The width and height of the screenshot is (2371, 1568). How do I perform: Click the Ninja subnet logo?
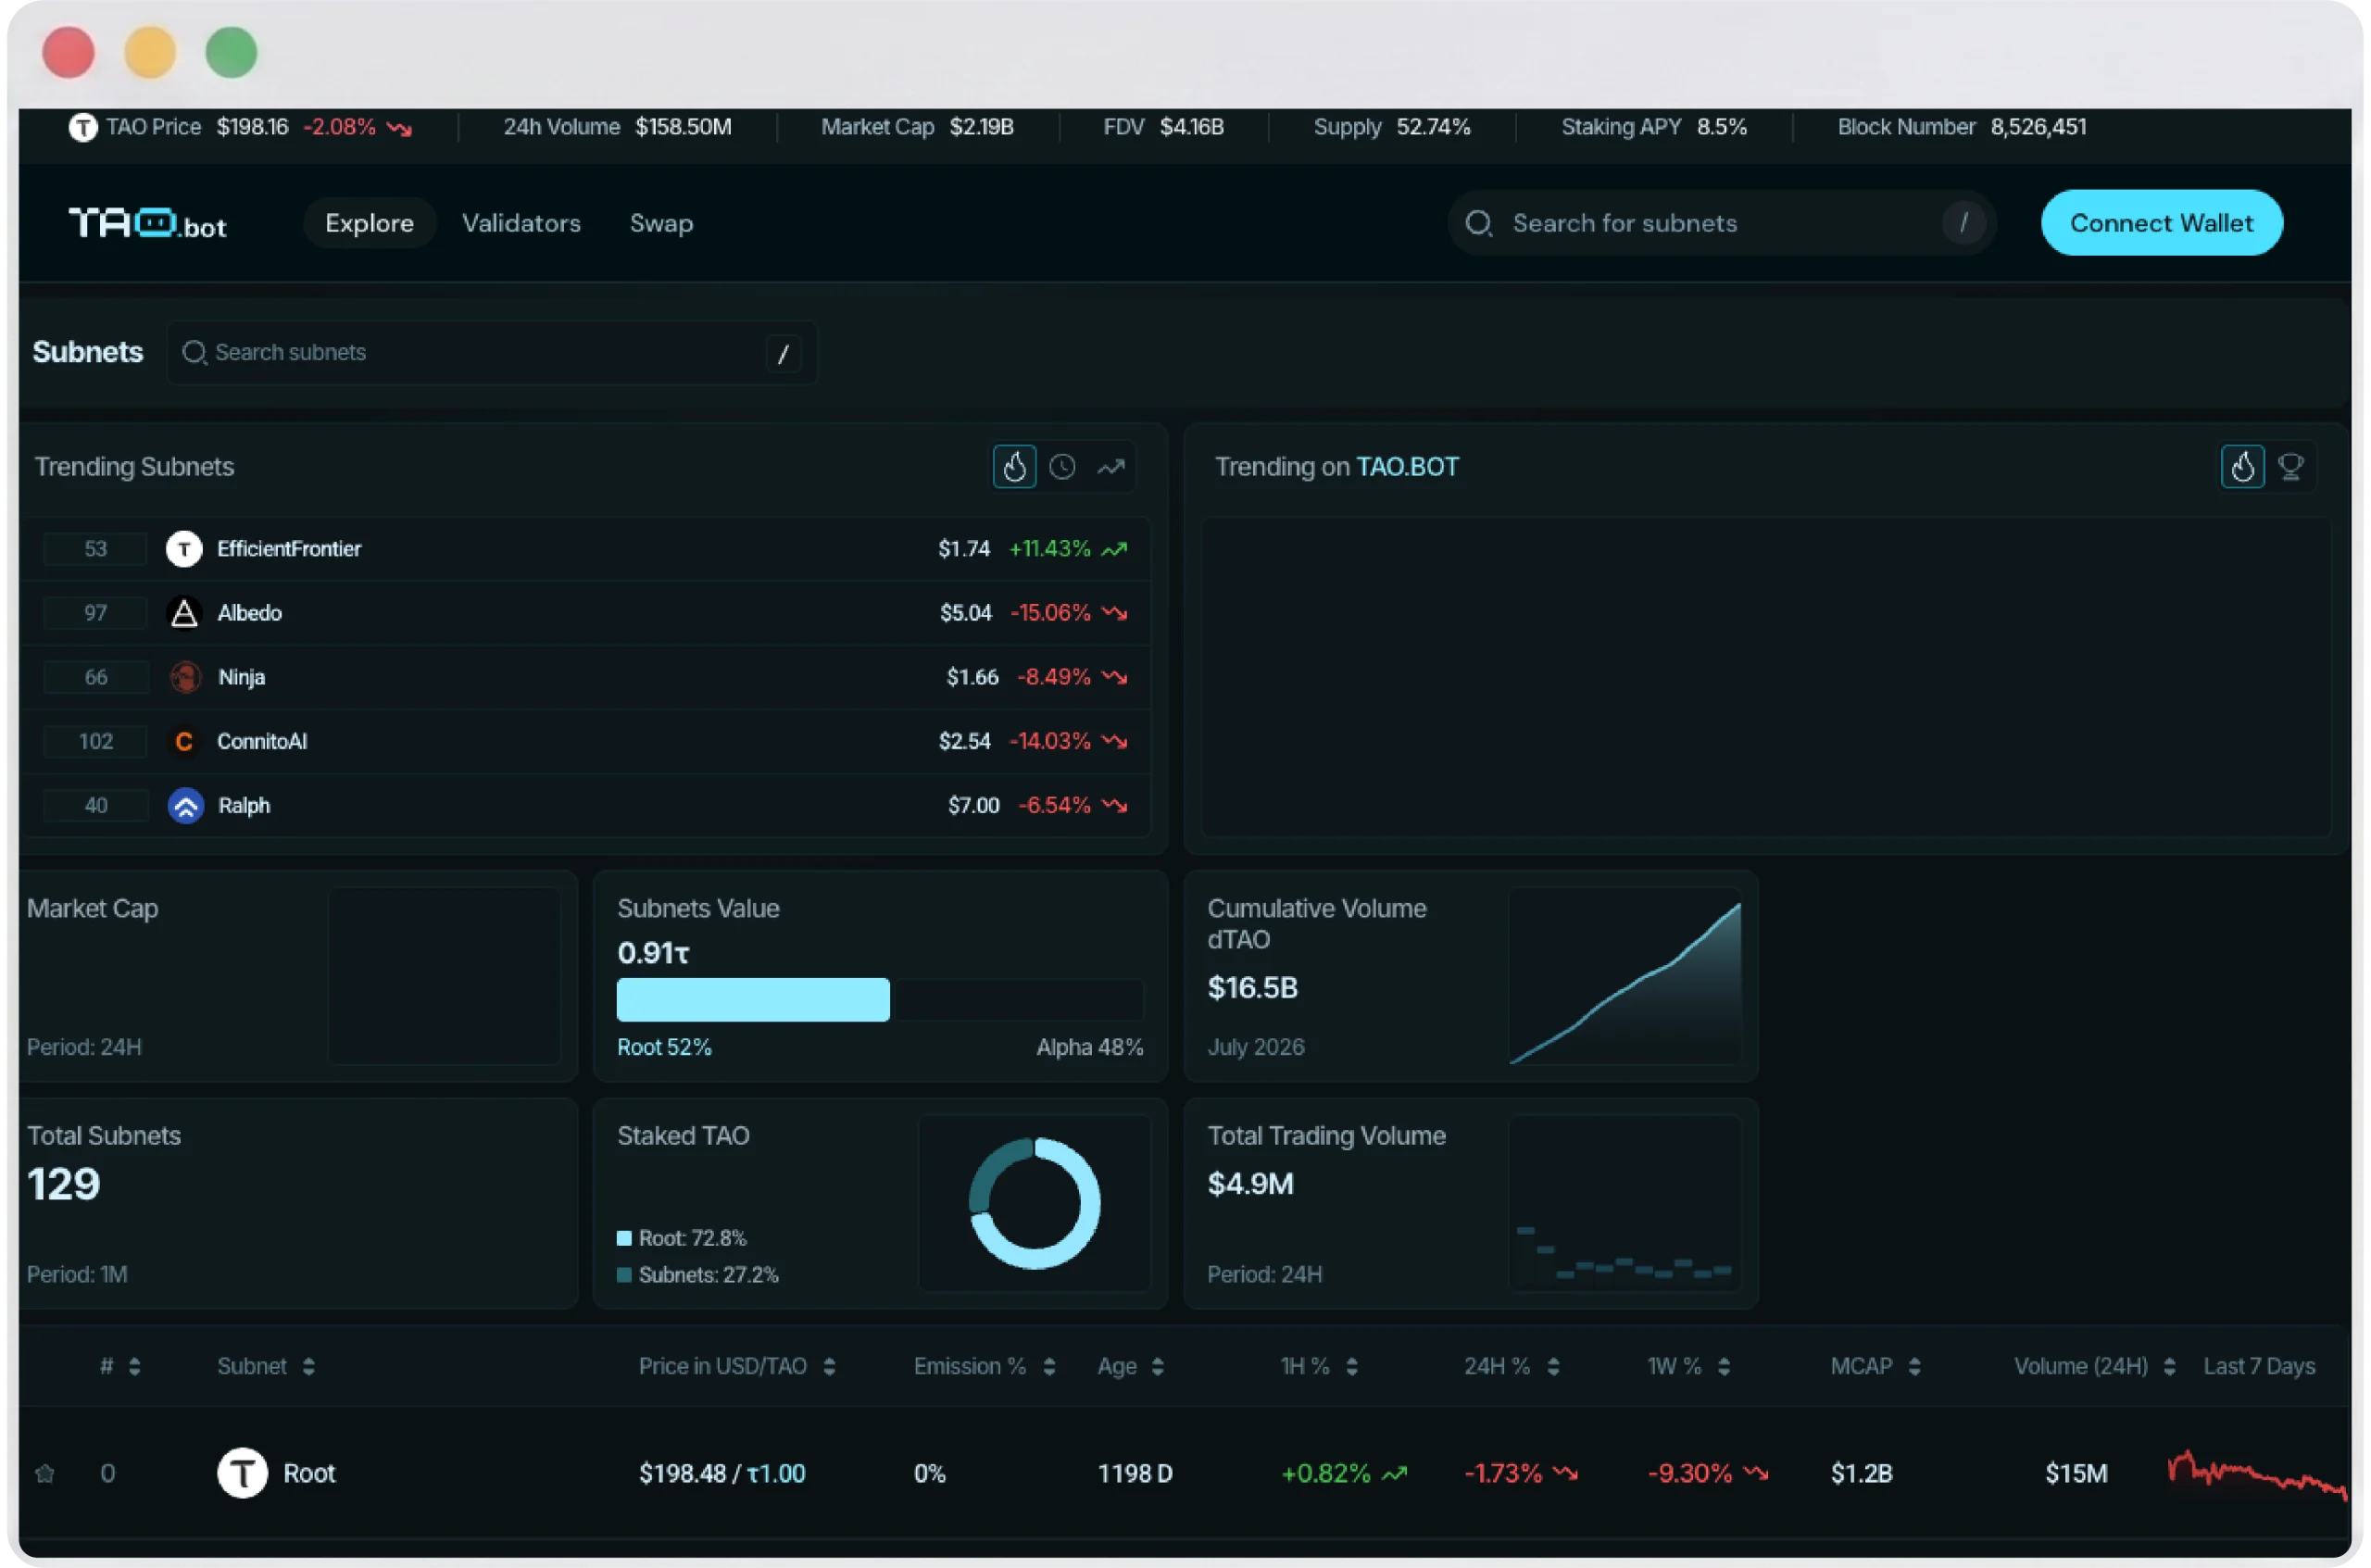click(184, 677)
